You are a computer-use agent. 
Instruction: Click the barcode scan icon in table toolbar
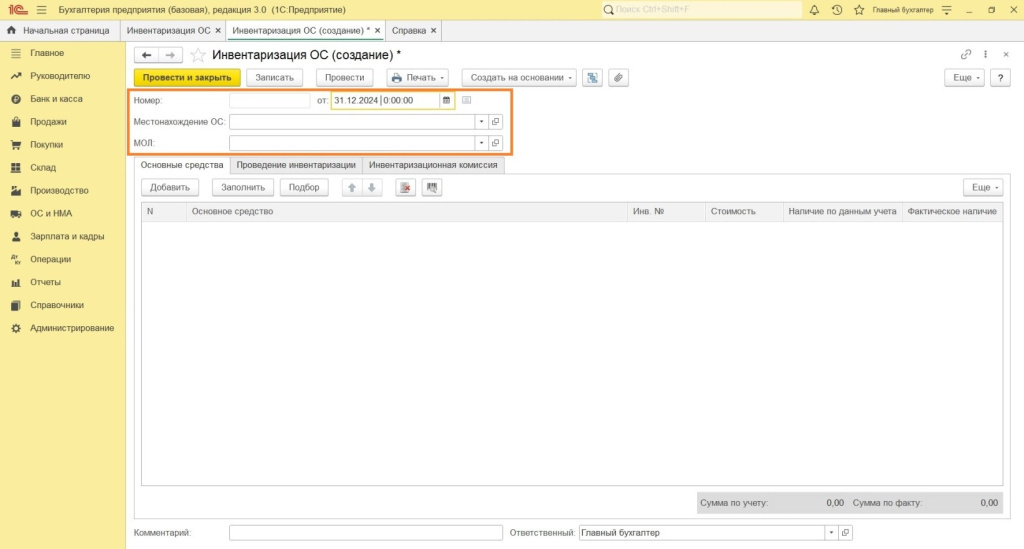[x=432, y=187]
